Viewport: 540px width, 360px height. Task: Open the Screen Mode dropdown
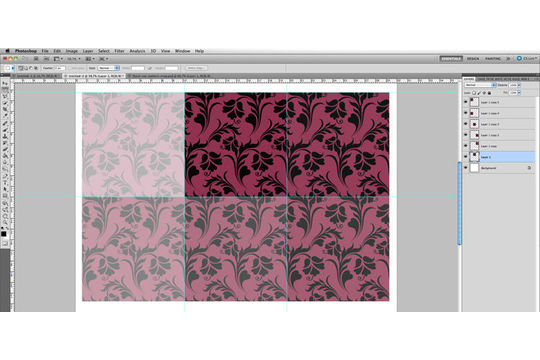(104, 59)
